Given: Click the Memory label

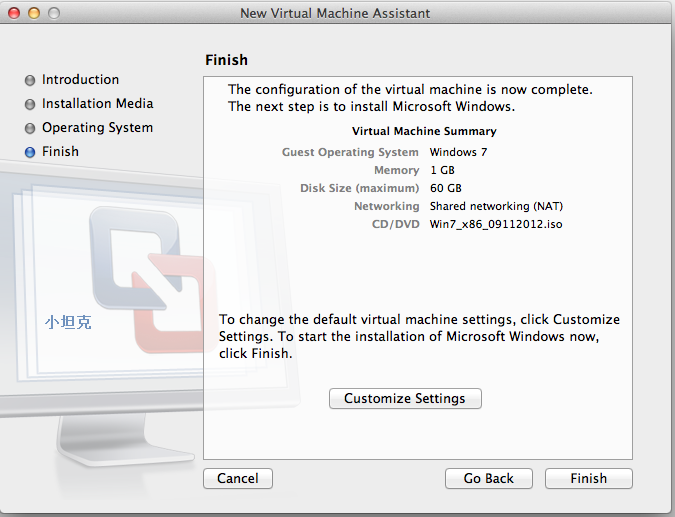Looking at the screenshot, I should (396, 170).
